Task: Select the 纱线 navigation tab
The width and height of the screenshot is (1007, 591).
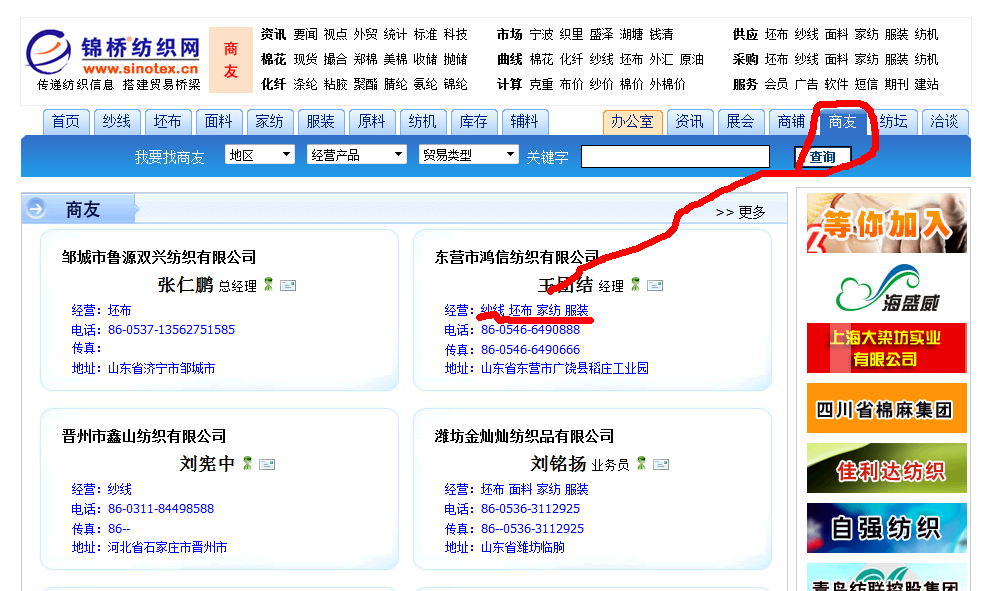Action: click(x=117, y=122)
